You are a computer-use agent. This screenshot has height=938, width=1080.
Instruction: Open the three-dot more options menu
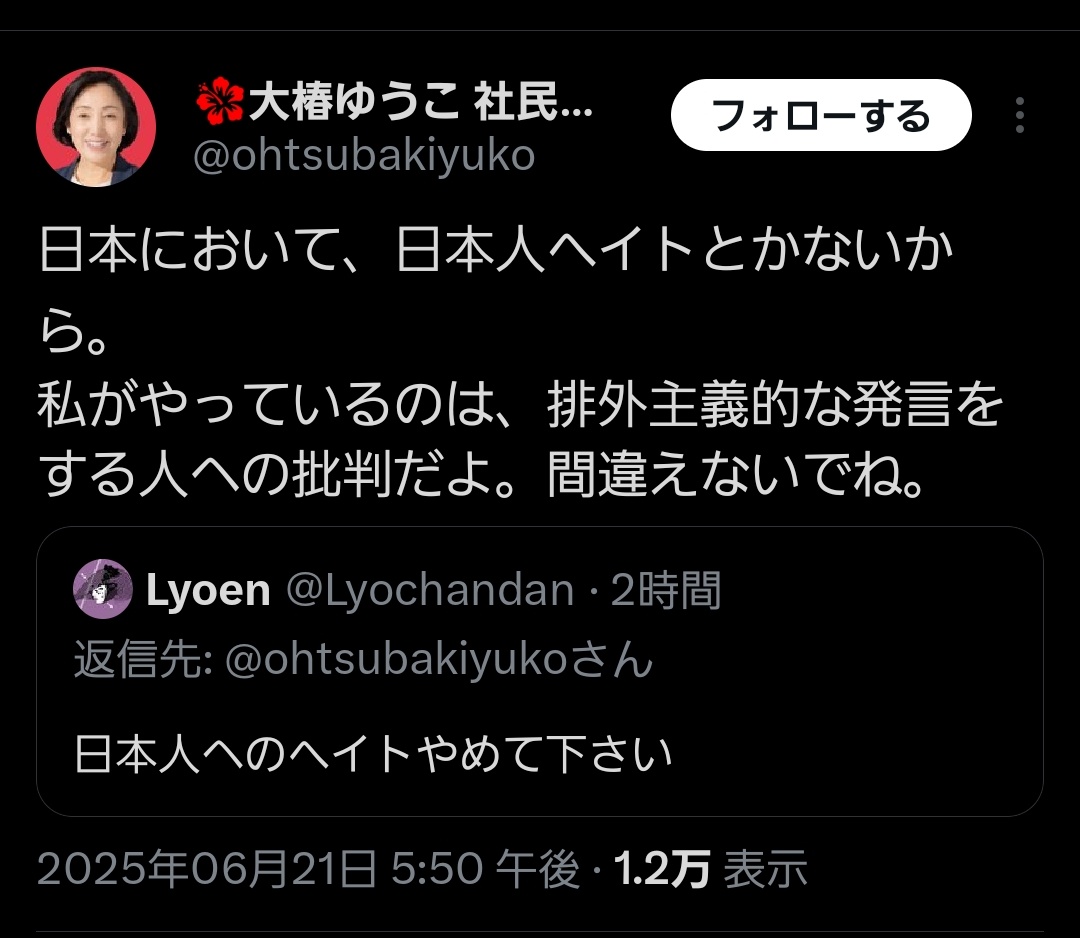point(1019,115)
